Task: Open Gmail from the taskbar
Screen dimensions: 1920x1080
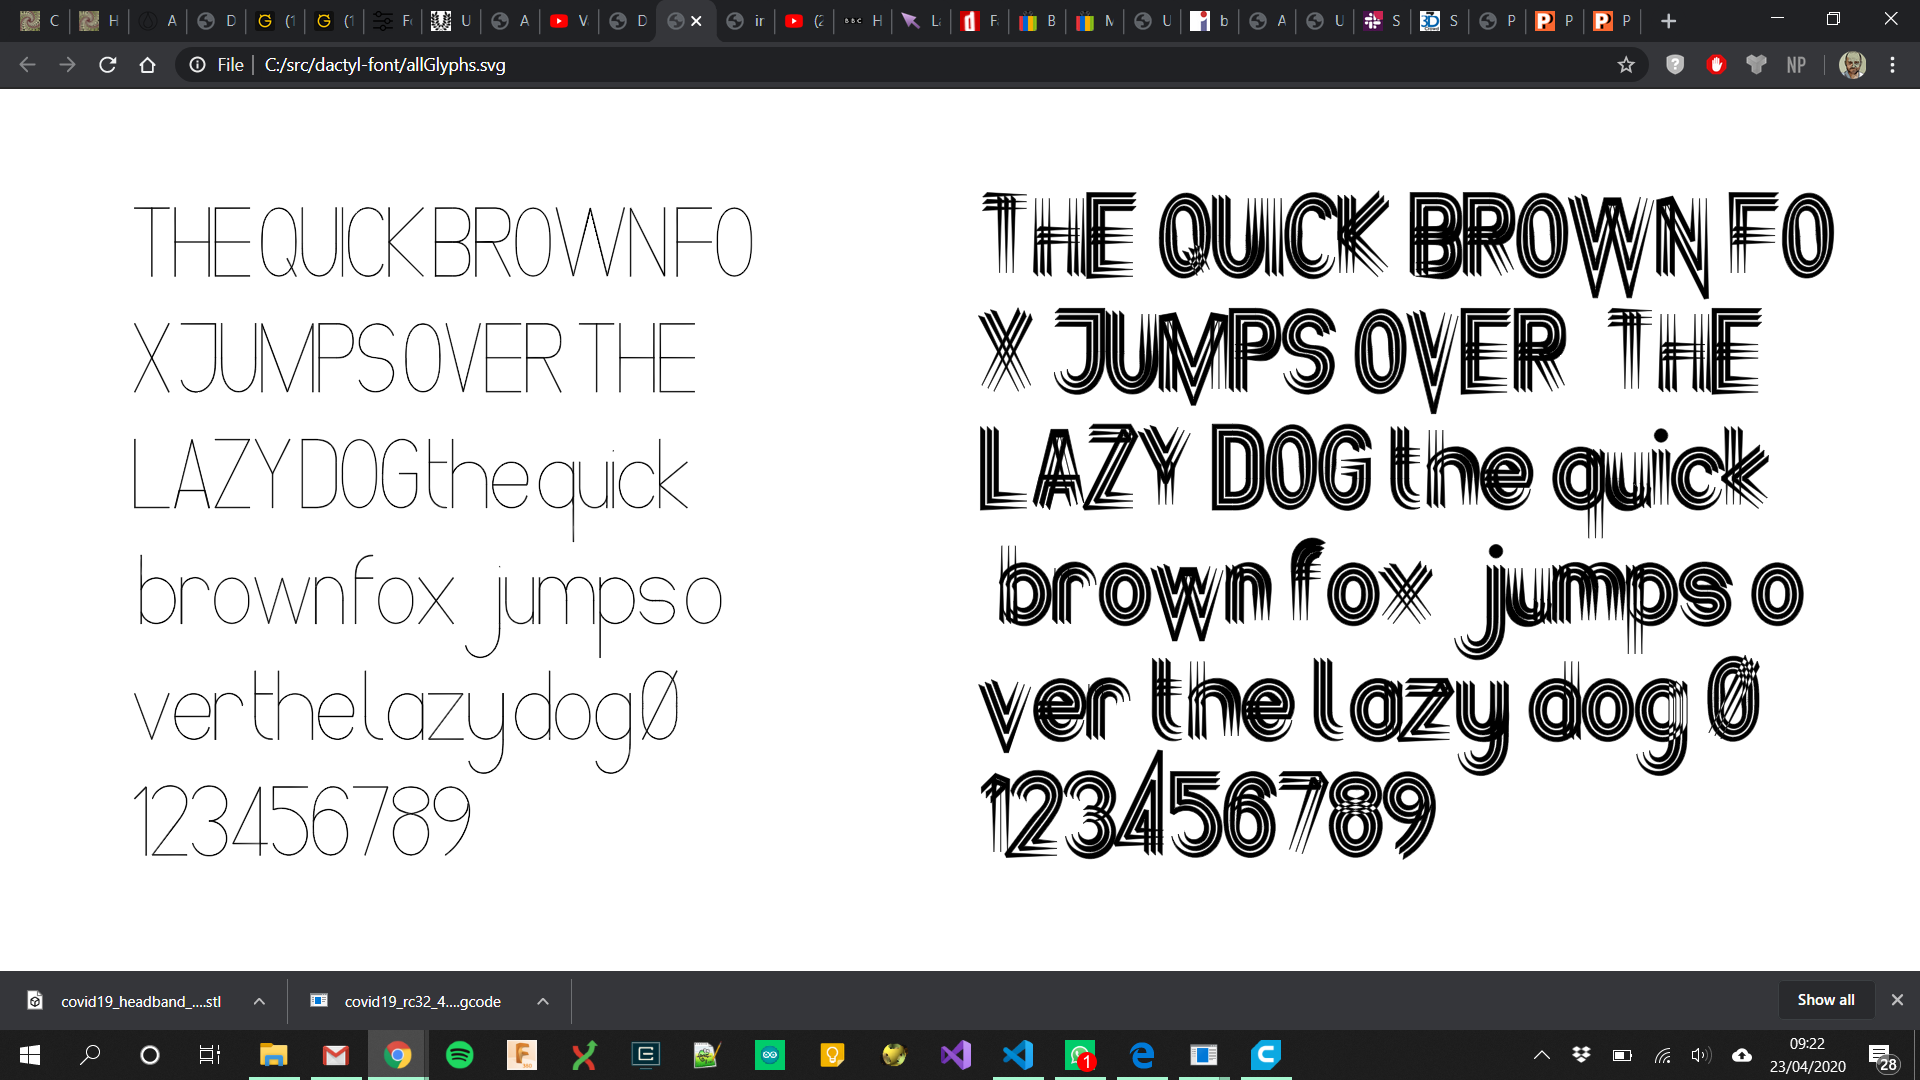Action: tap(335, 1055)
